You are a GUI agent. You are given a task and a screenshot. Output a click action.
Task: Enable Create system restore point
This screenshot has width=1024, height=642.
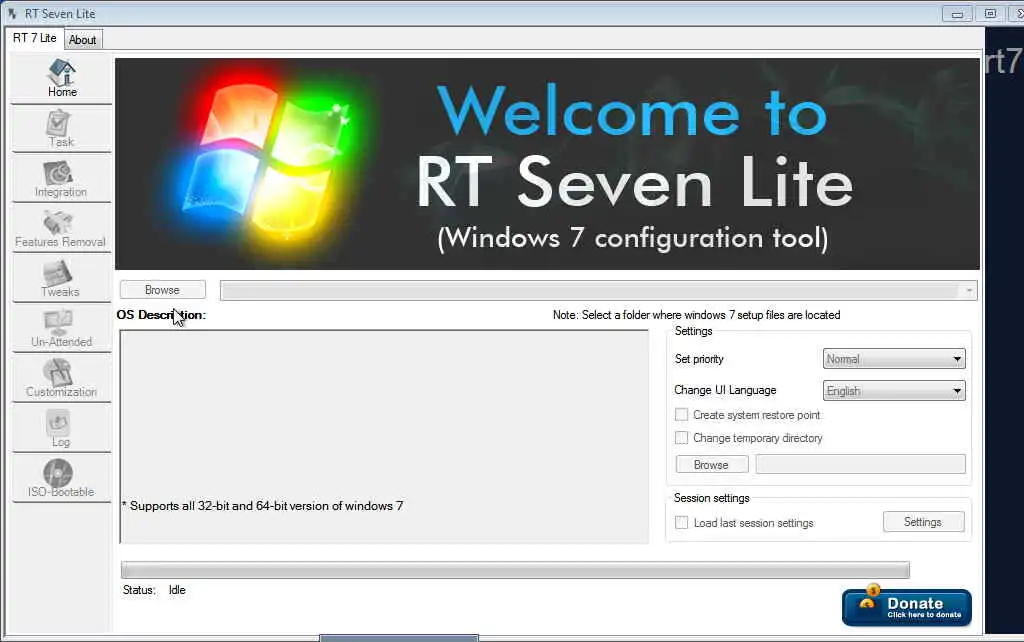(682, 415)
